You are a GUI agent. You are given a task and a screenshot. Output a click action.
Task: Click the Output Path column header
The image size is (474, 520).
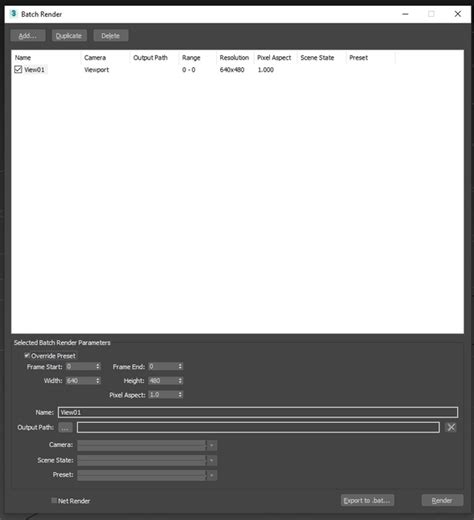pos(150,58)
